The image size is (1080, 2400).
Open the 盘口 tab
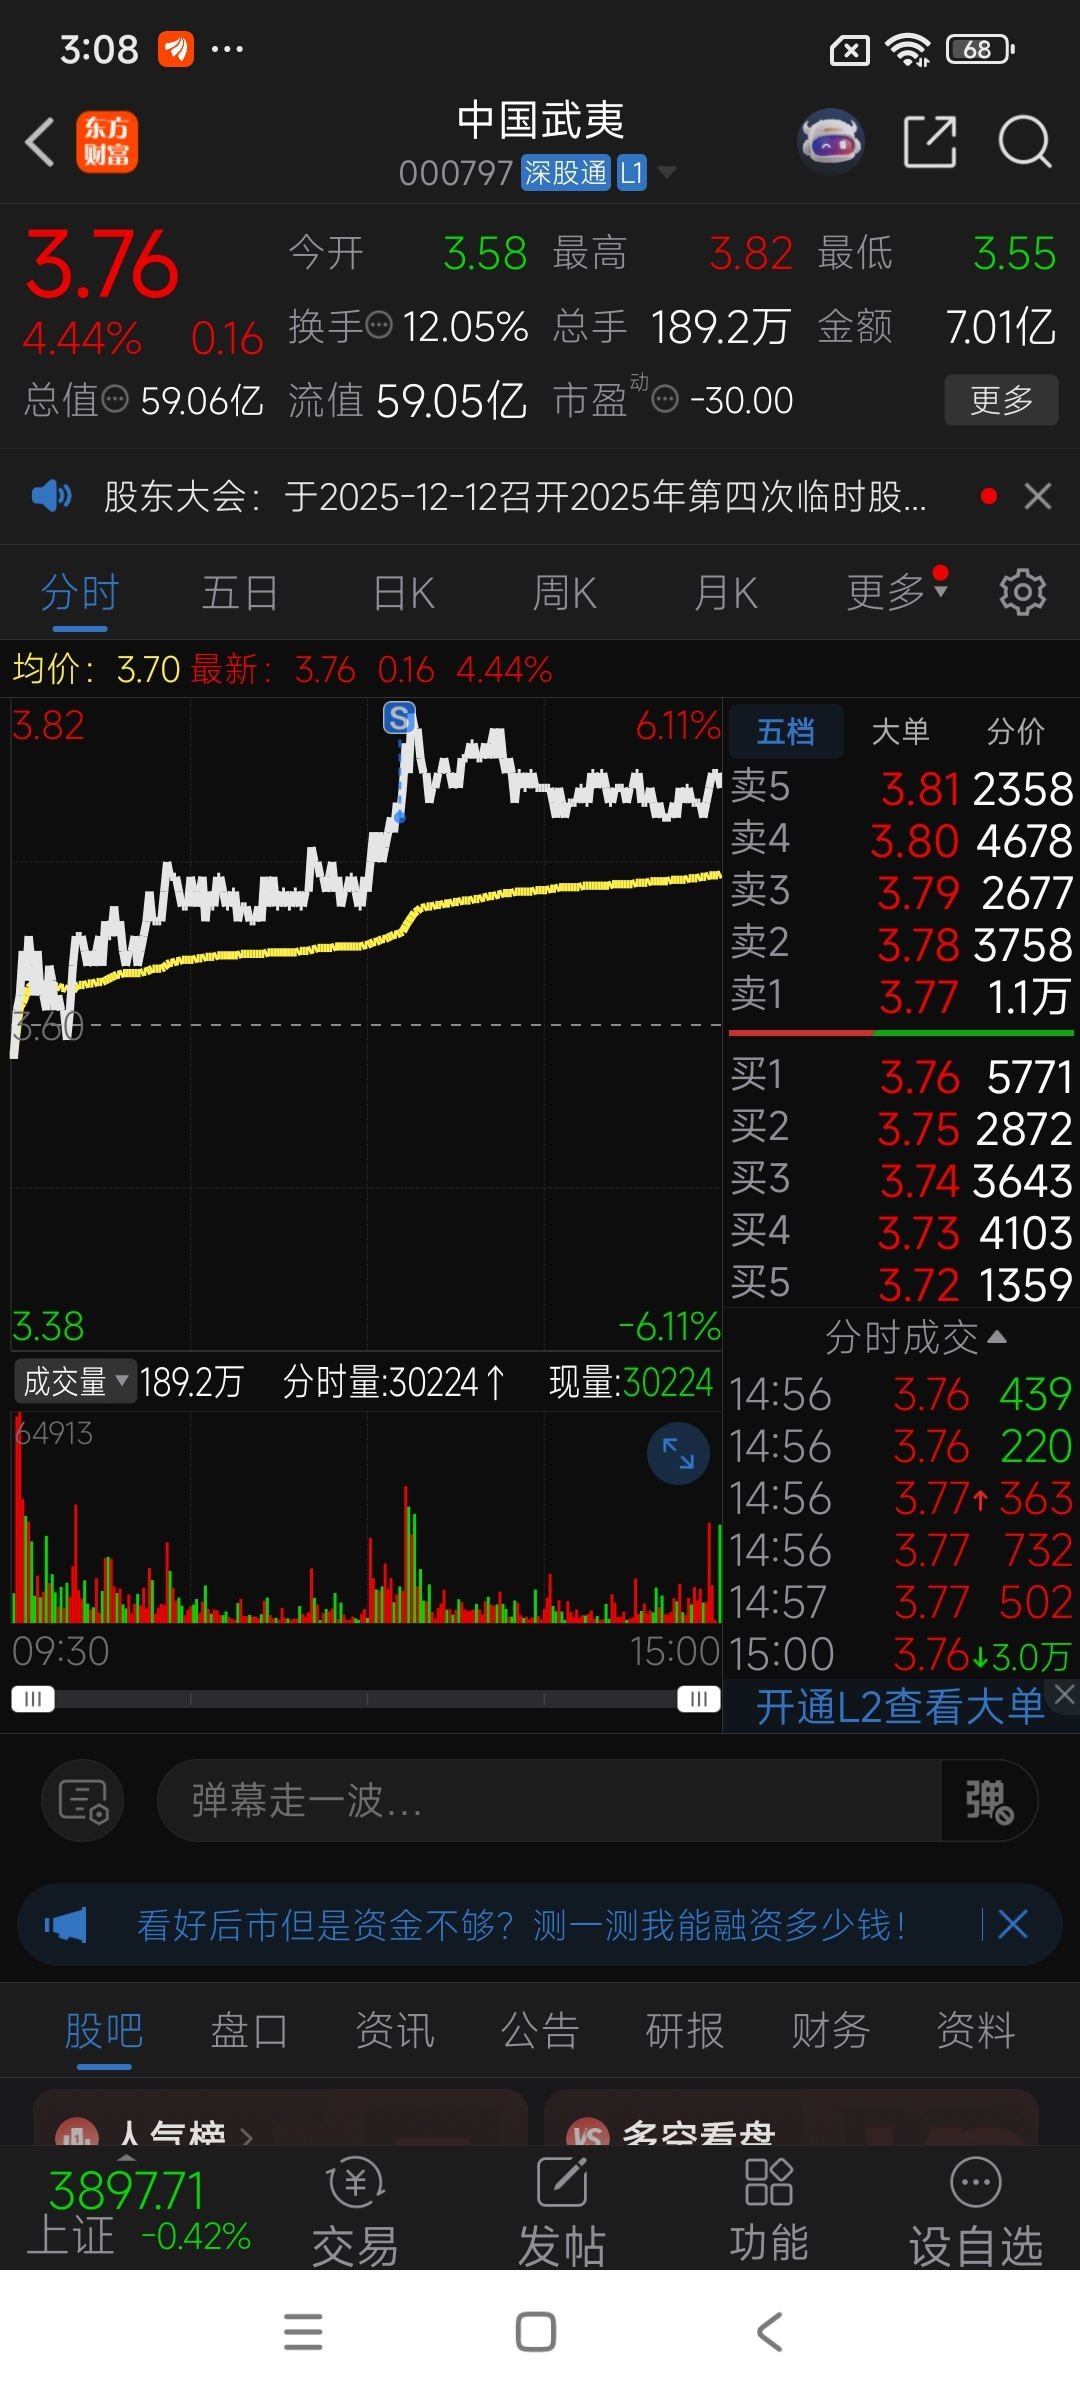point(249,2030)
